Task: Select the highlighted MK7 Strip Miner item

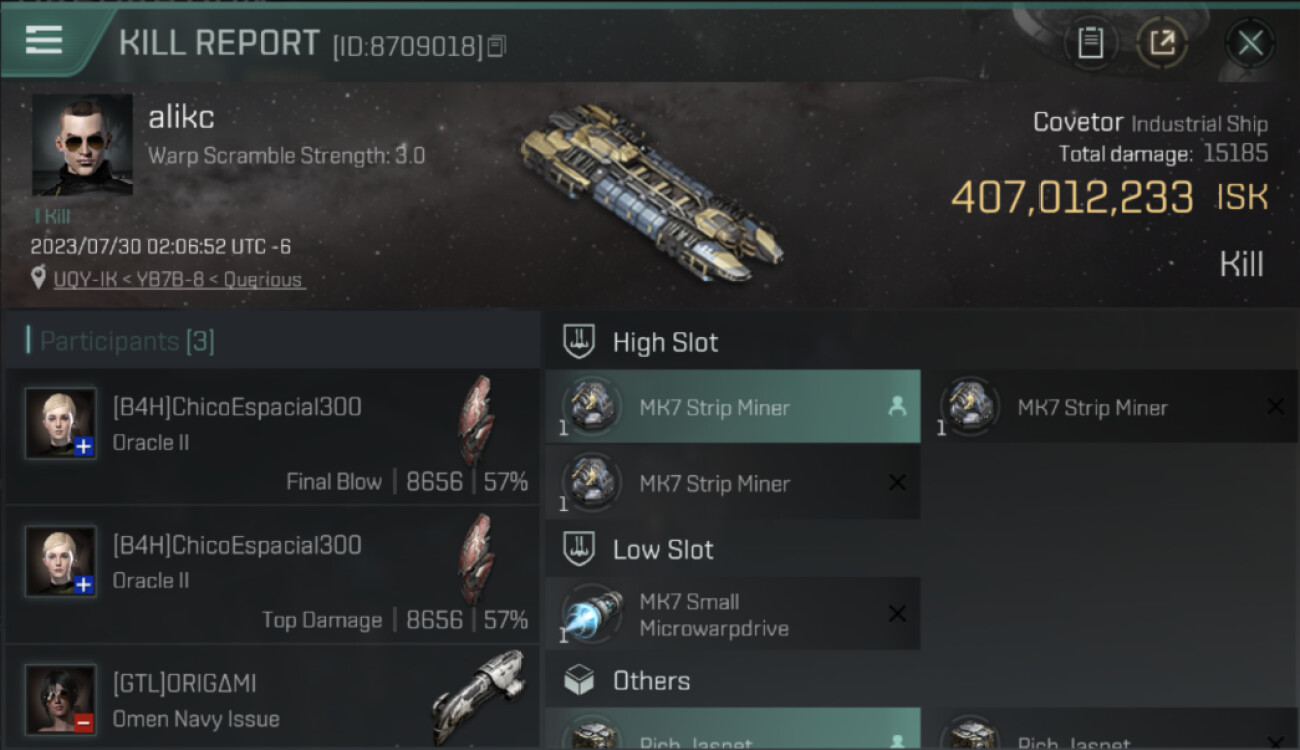Action: tap(733, 407)
